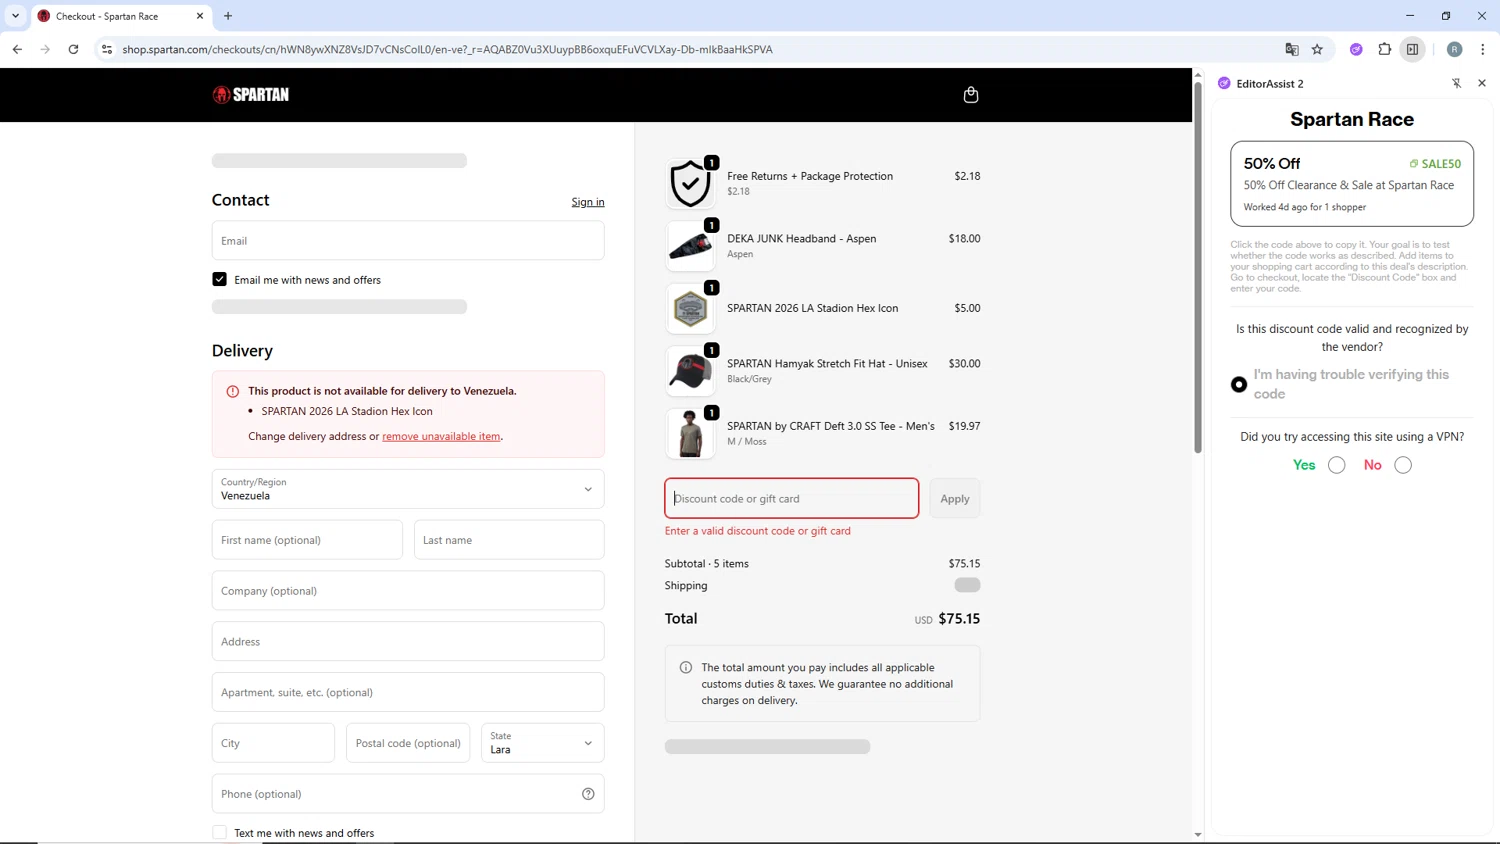1500x844 pixels.
Task: Click DEKA JUNK Headband - Aspen item name
Action: click(x=801, y=239)
